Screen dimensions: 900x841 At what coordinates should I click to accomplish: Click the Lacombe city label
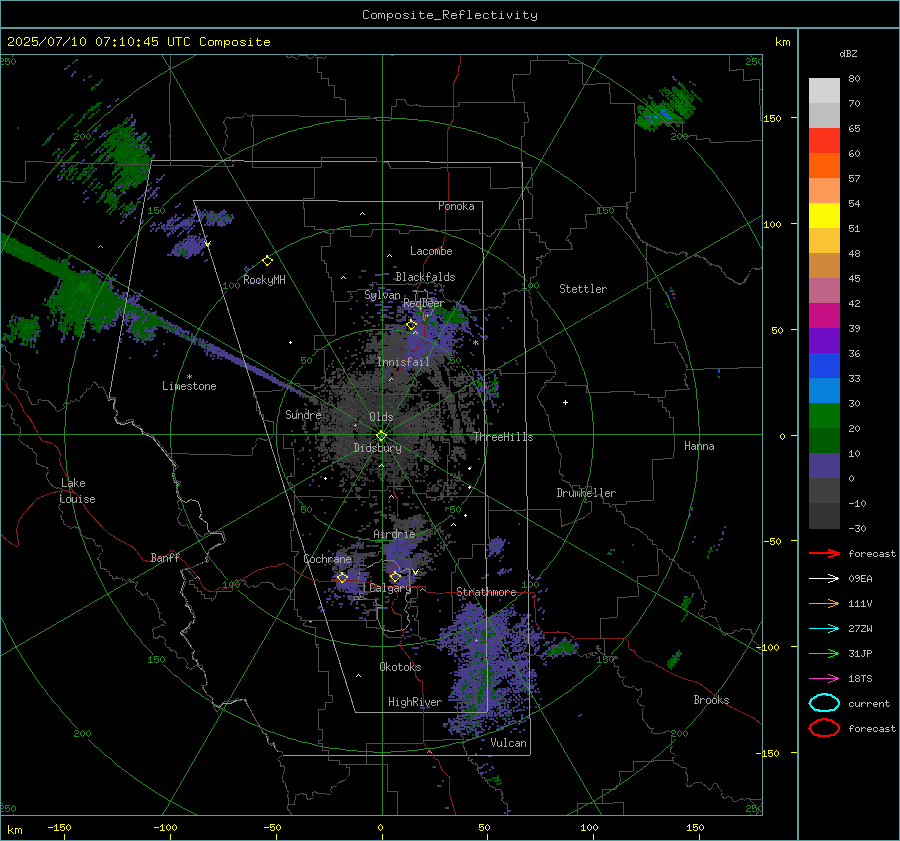(x=430, y=251)
